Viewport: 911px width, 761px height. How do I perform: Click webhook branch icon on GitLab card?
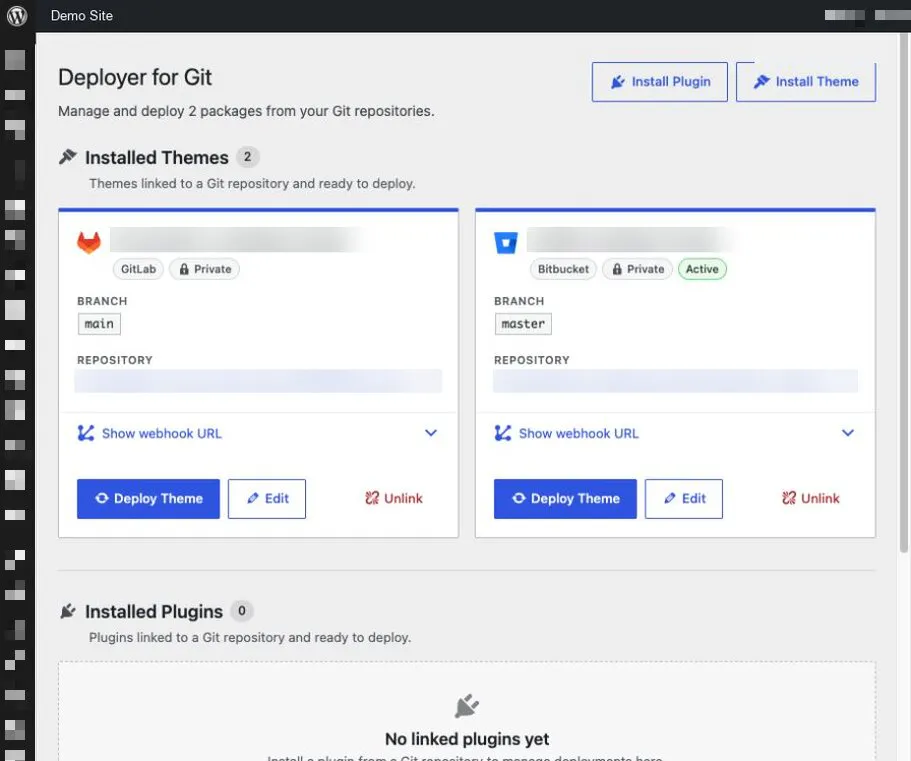(85, 433)
